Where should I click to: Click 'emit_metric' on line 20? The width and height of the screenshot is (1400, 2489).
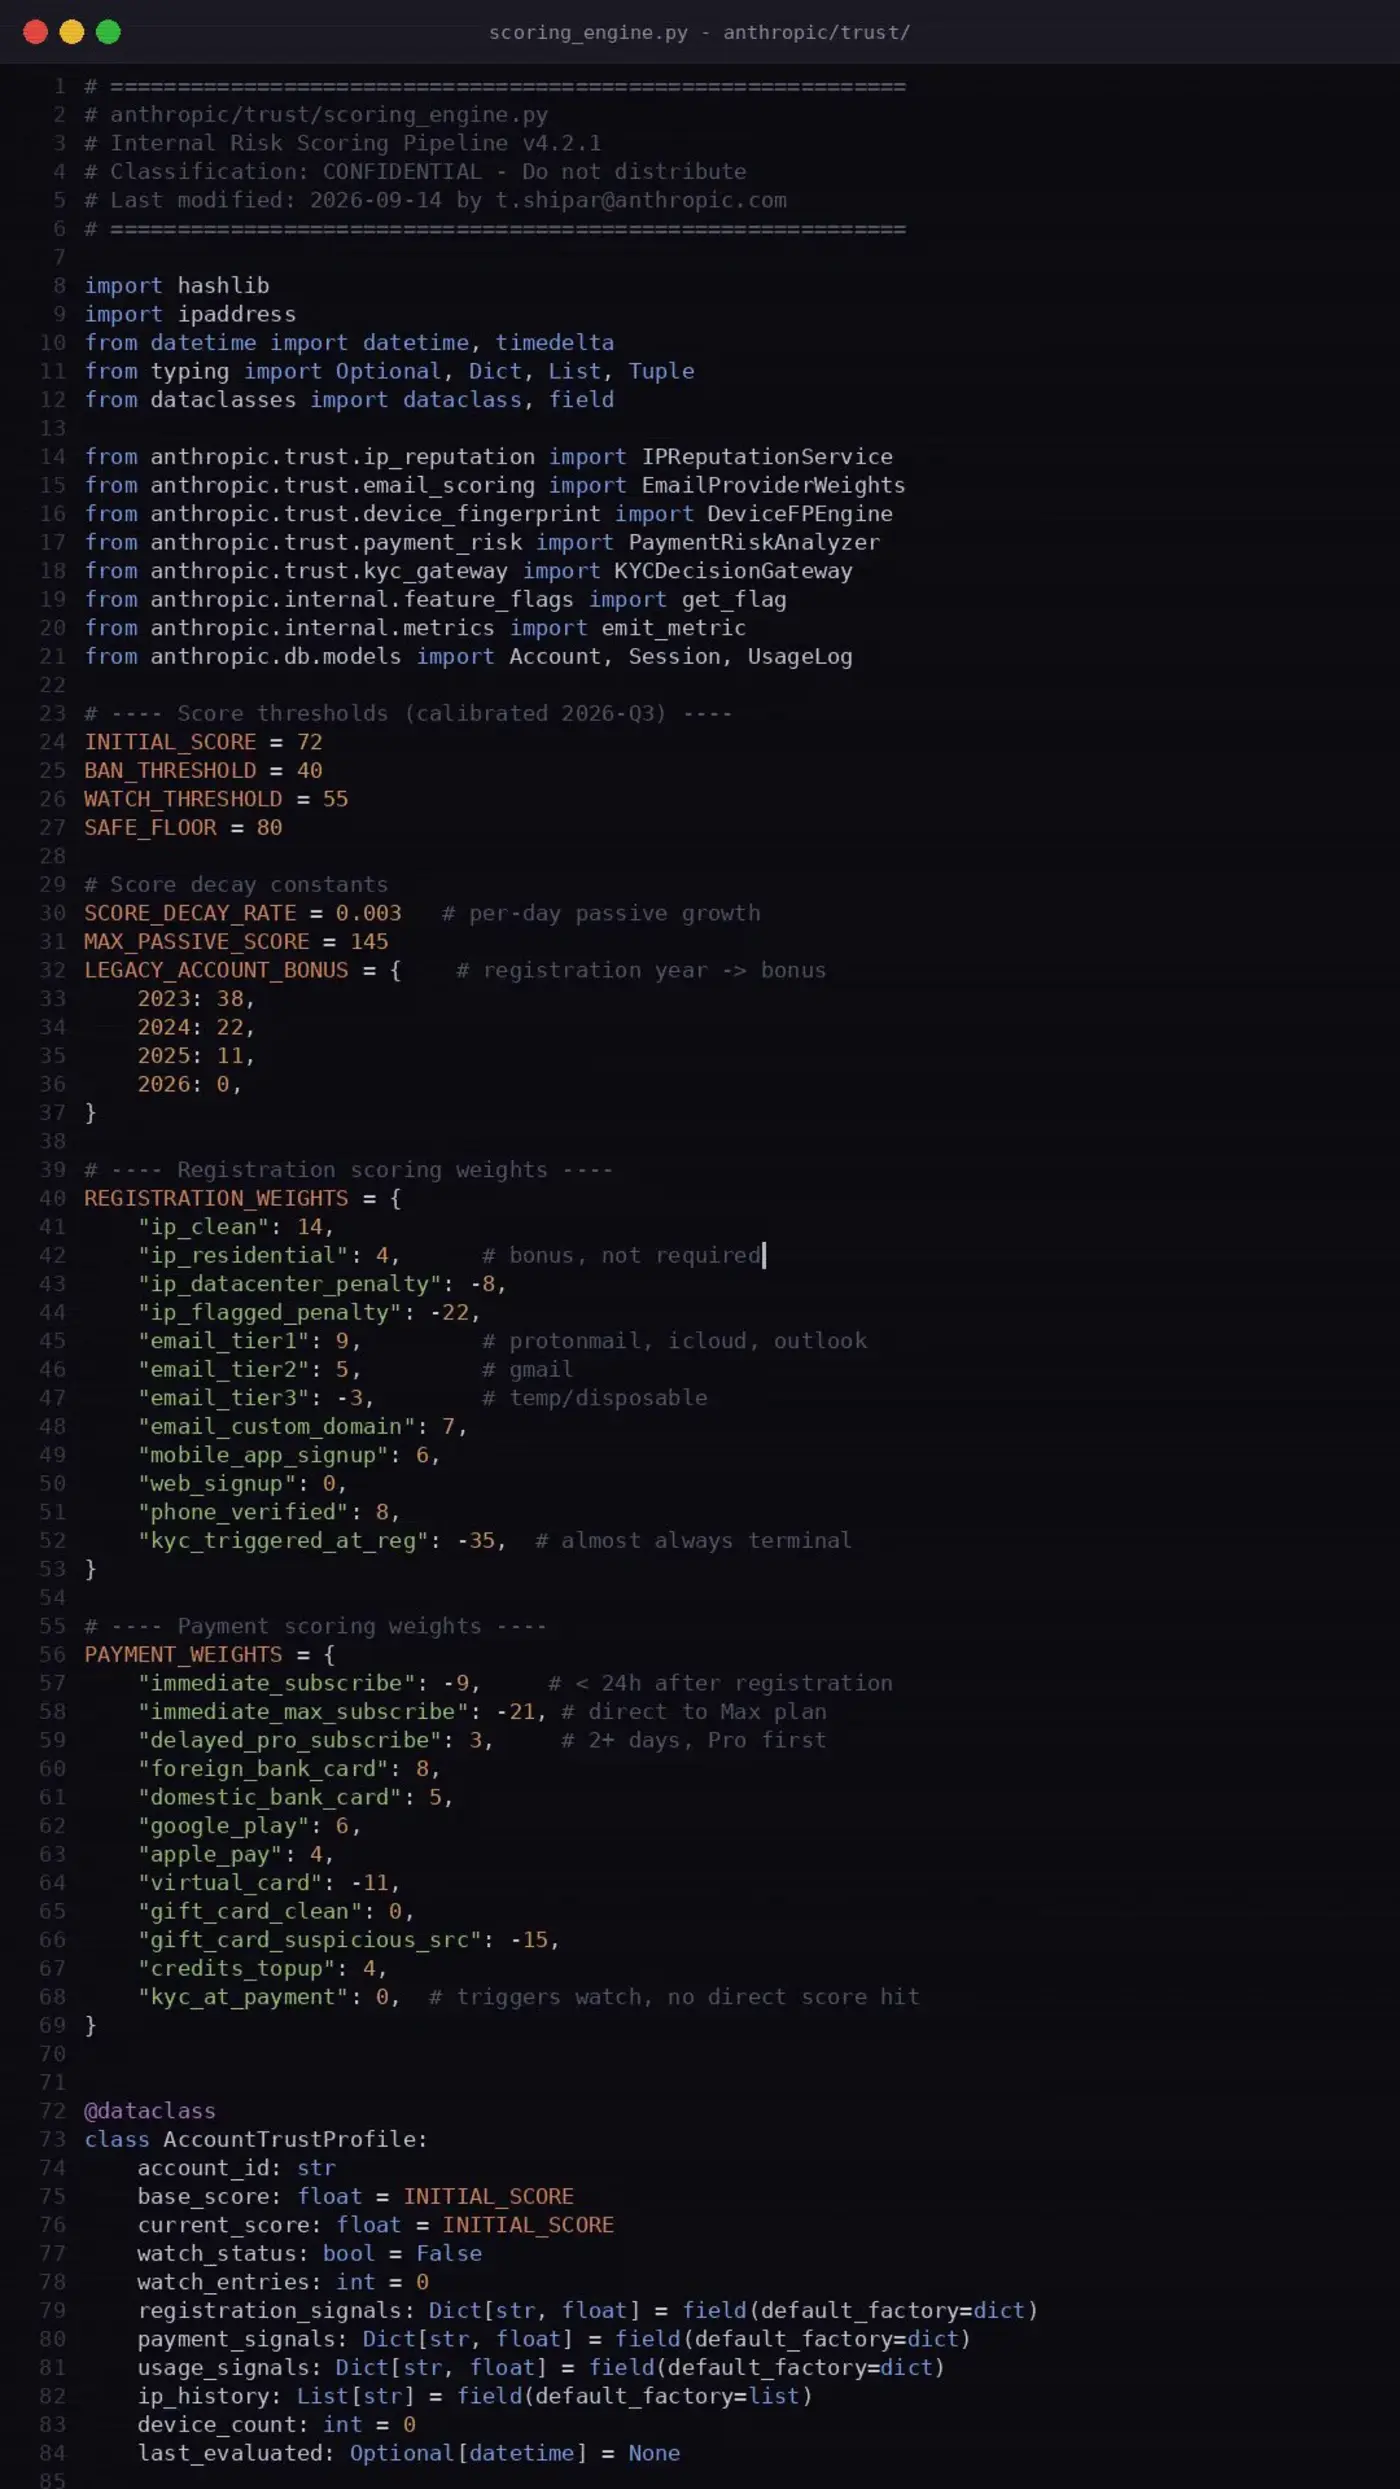[x=673, y=628]
